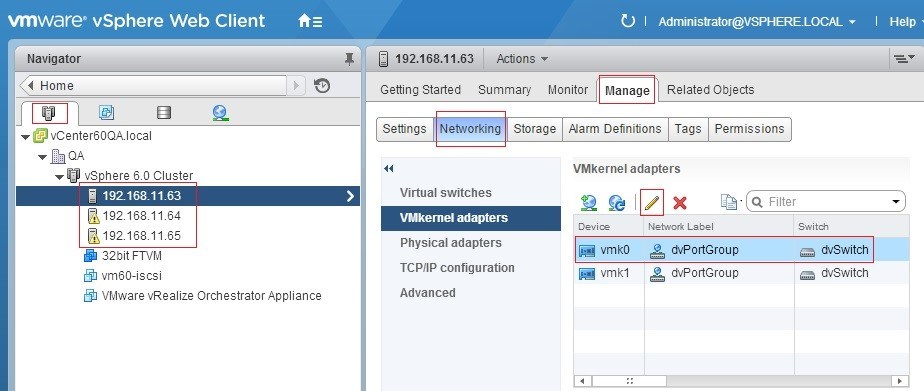Image resolution: width=924 pixels, height=391 pixels.
Task: Click the vSphere 6.0 Cluster icon
Action: point(74,175)
